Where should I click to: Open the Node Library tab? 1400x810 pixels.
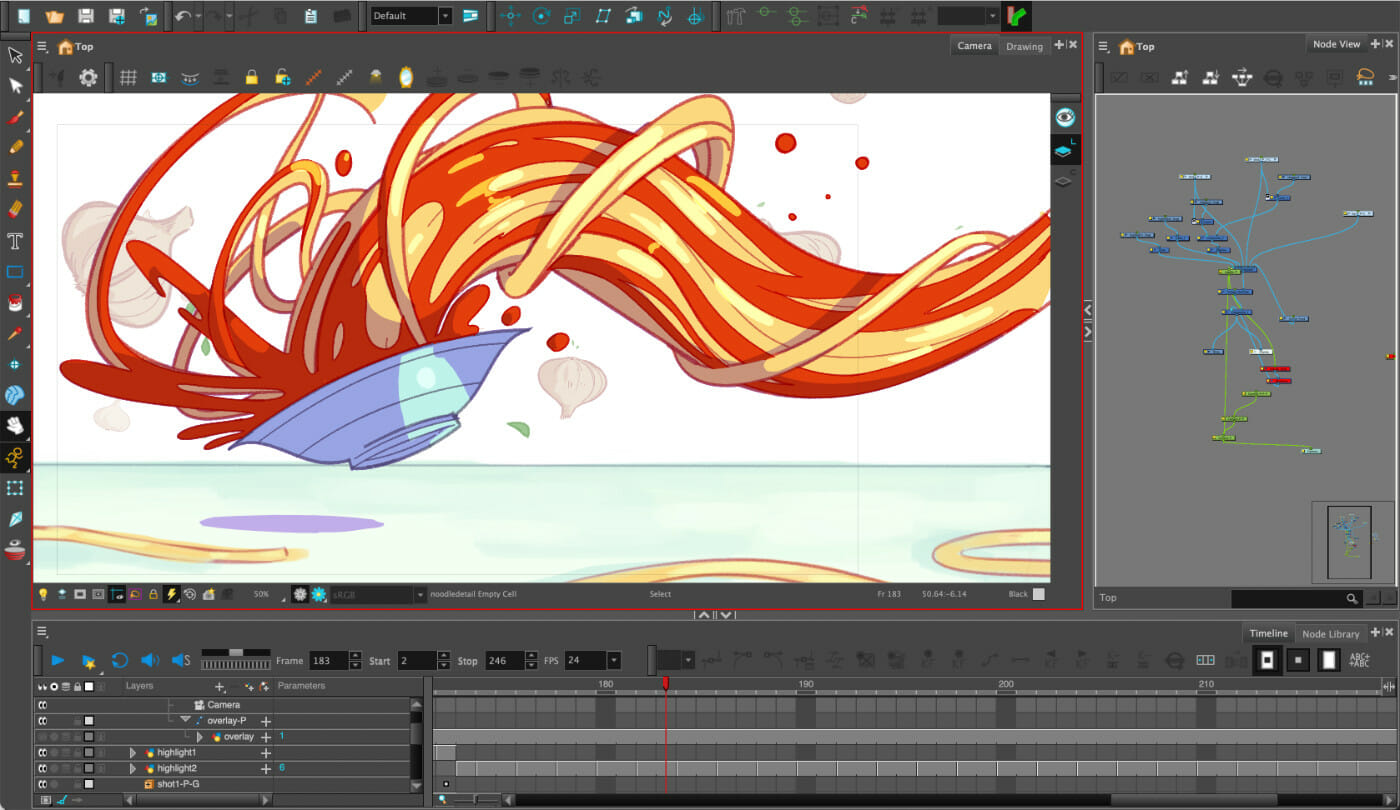pos(1330,633)
